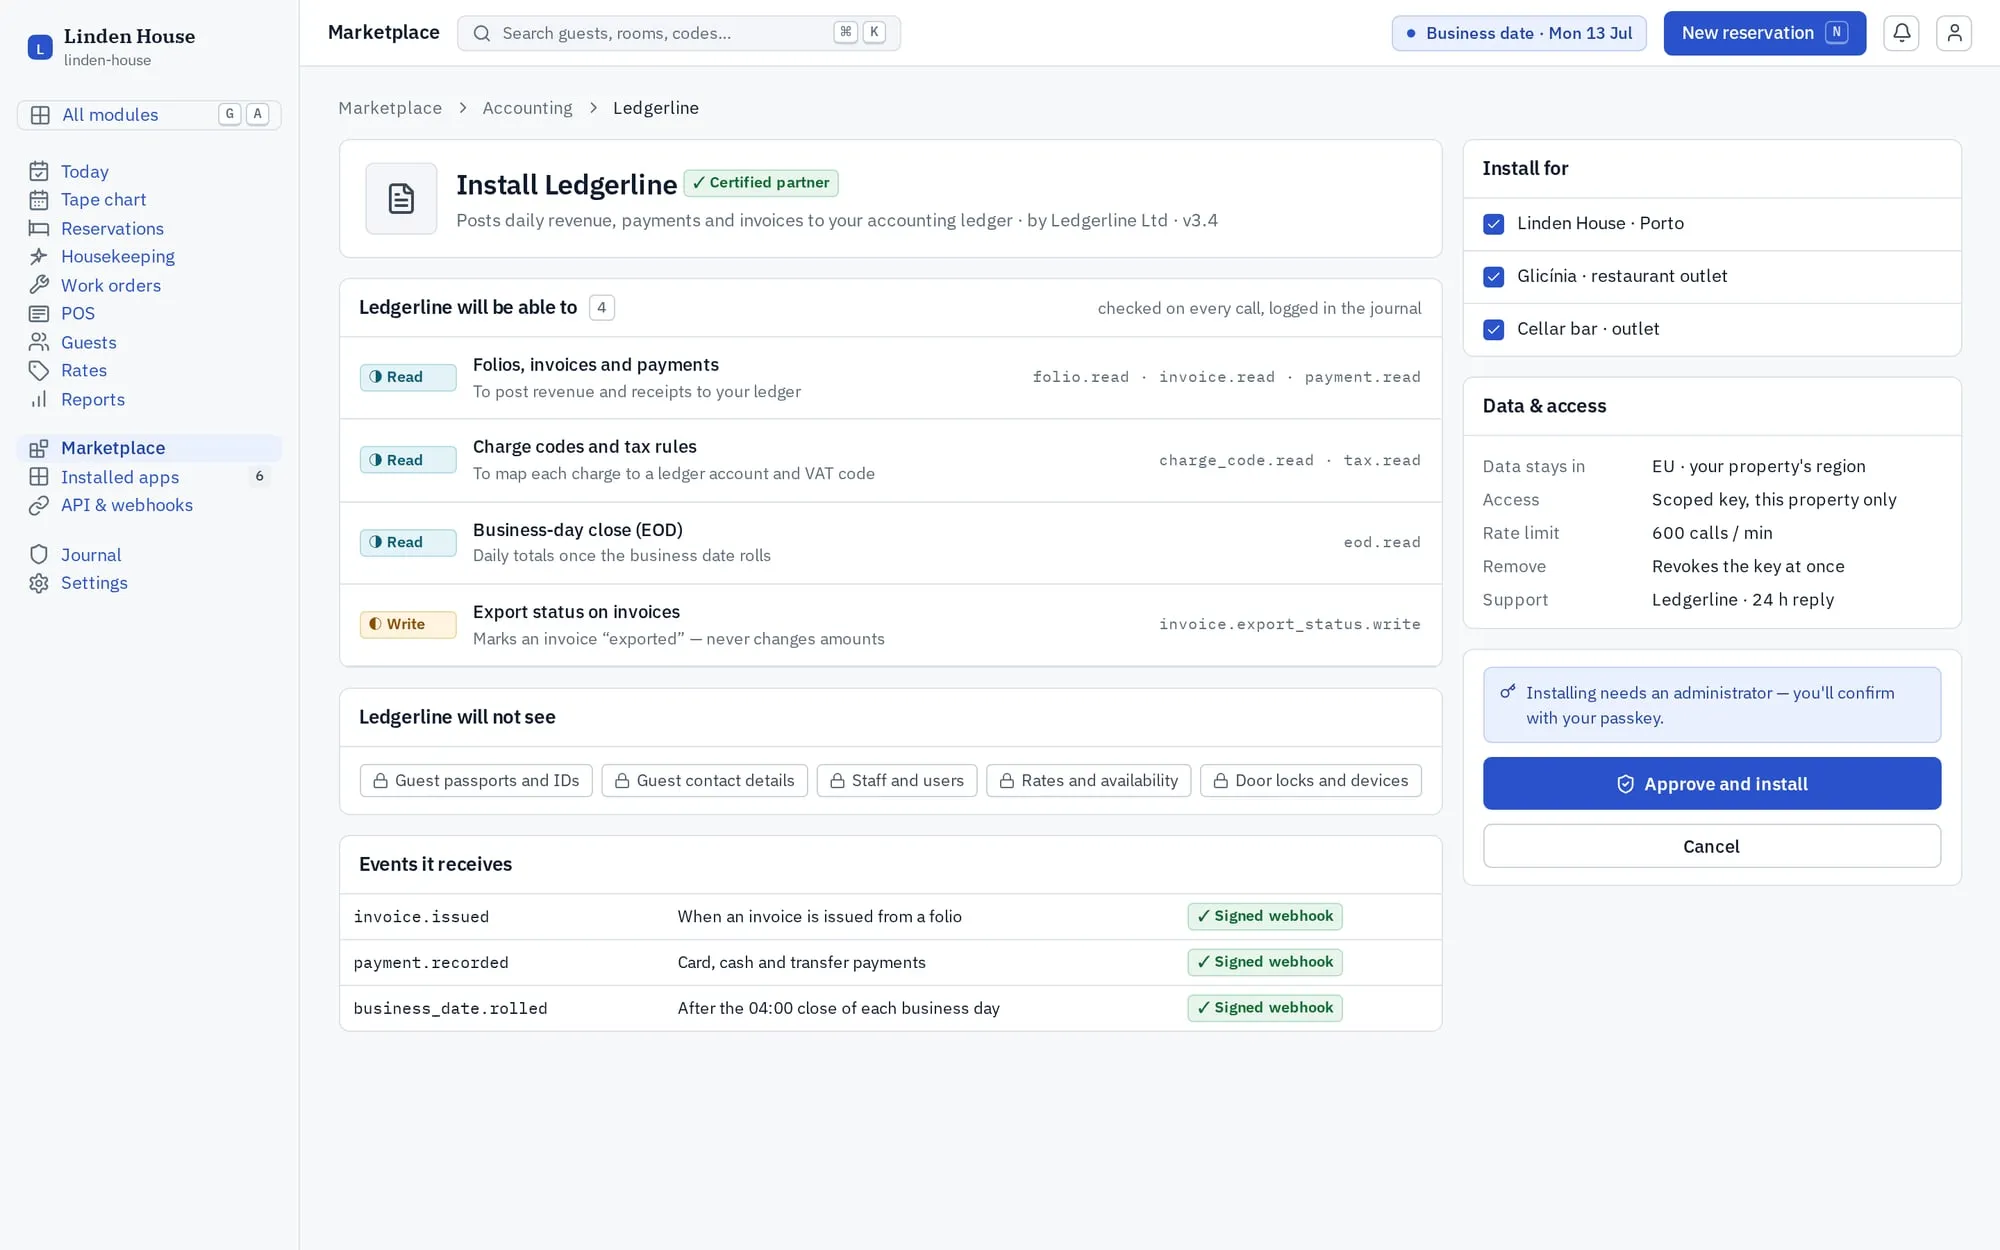Click '600 calls / min' rate limit value
Image resolution: width=2000 pixels, height=1250 pixels.
[1711, 533]
